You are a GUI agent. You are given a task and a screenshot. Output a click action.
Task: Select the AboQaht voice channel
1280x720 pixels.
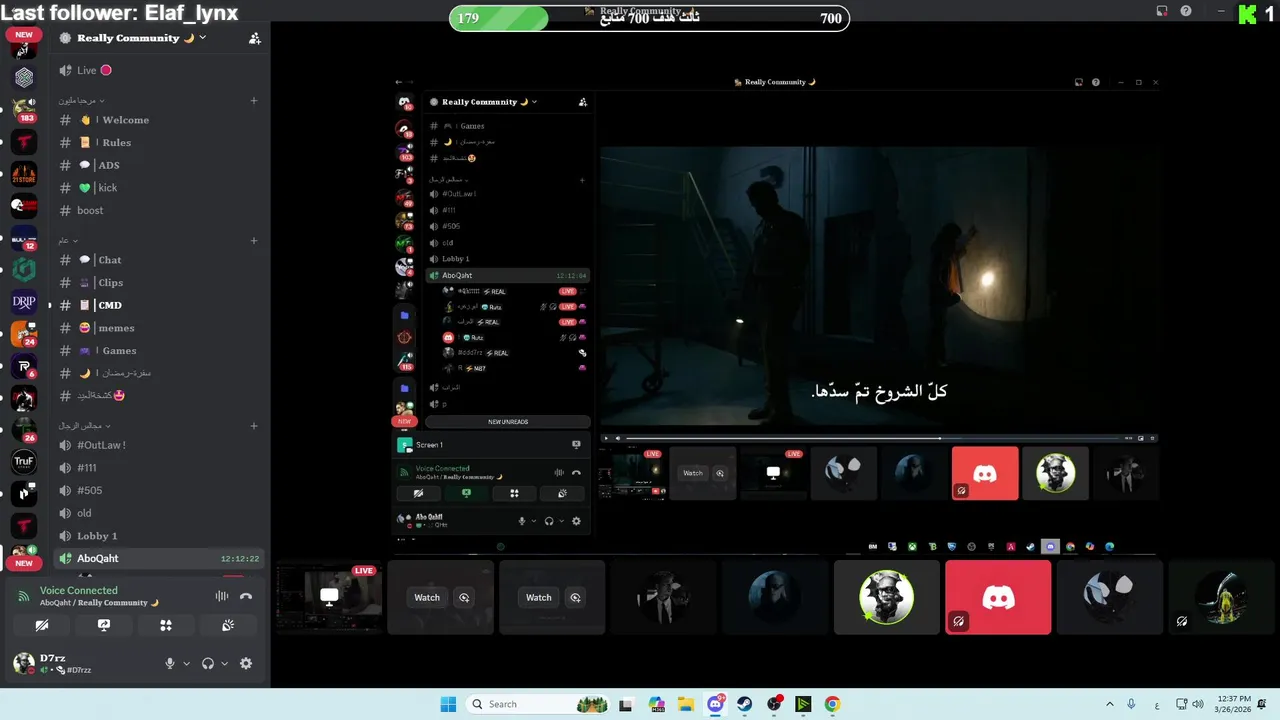159,559
